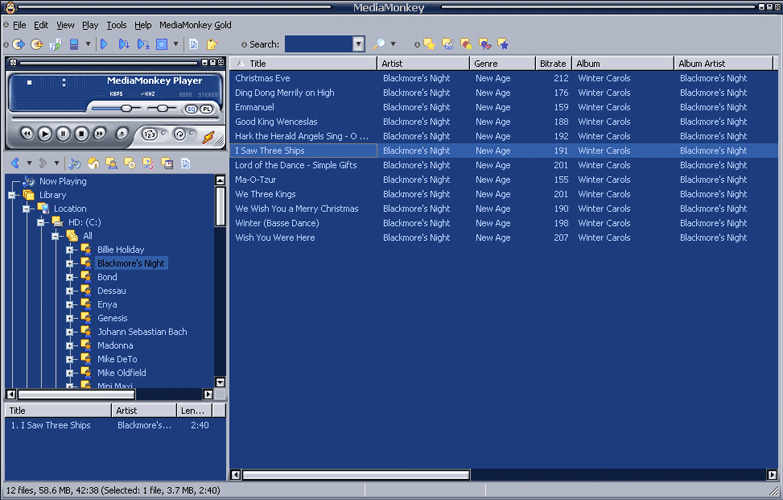Click the right arrow on the track list scrollbar

(x=772, y=475)
